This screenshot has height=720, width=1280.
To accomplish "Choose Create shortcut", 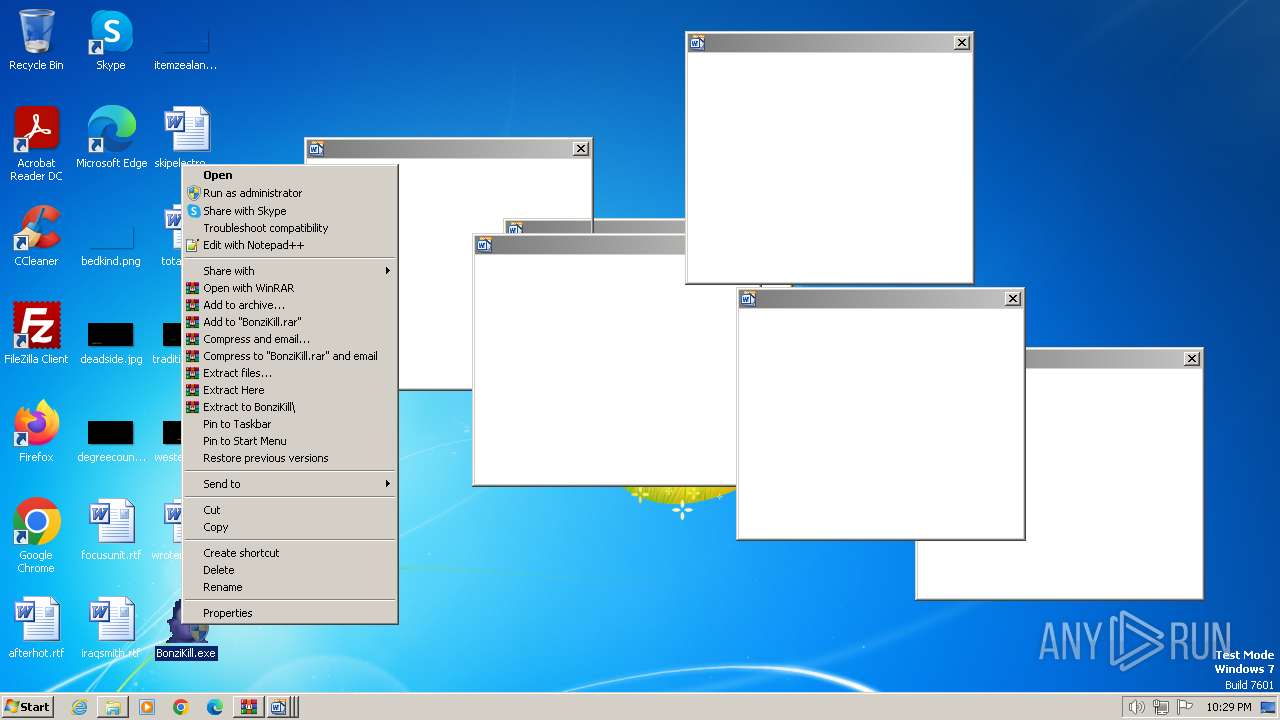I will pos(290,553).
